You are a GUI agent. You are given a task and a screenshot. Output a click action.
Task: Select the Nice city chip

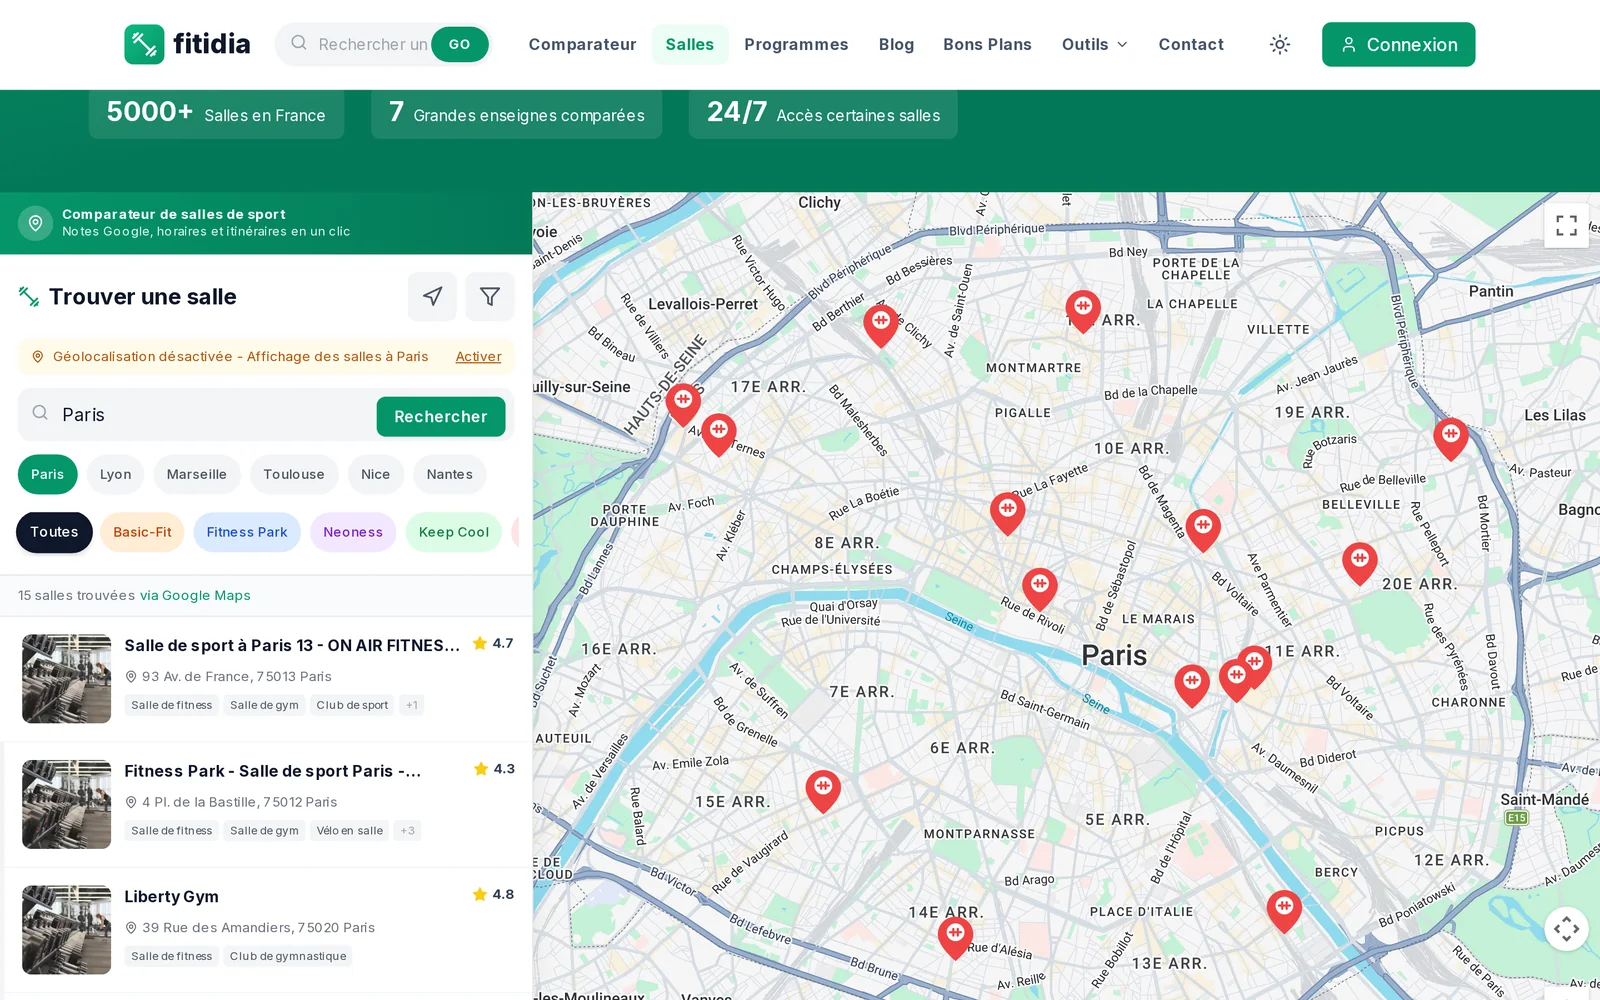(x=375, y=474)
